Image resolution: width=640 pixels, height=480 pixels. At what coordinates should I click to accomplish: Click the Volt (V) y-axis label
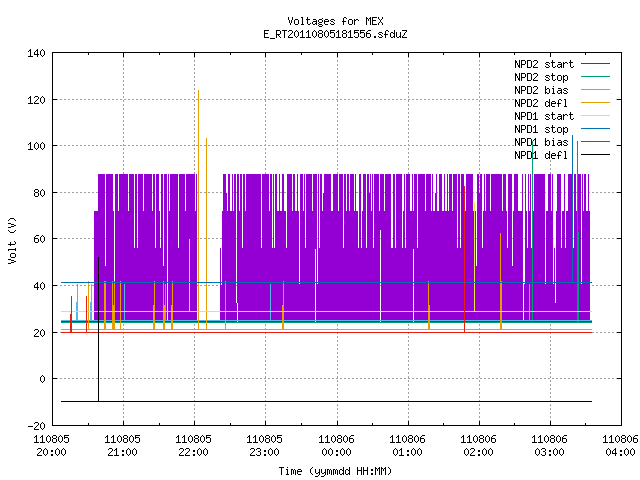click(x=13, y=240)
